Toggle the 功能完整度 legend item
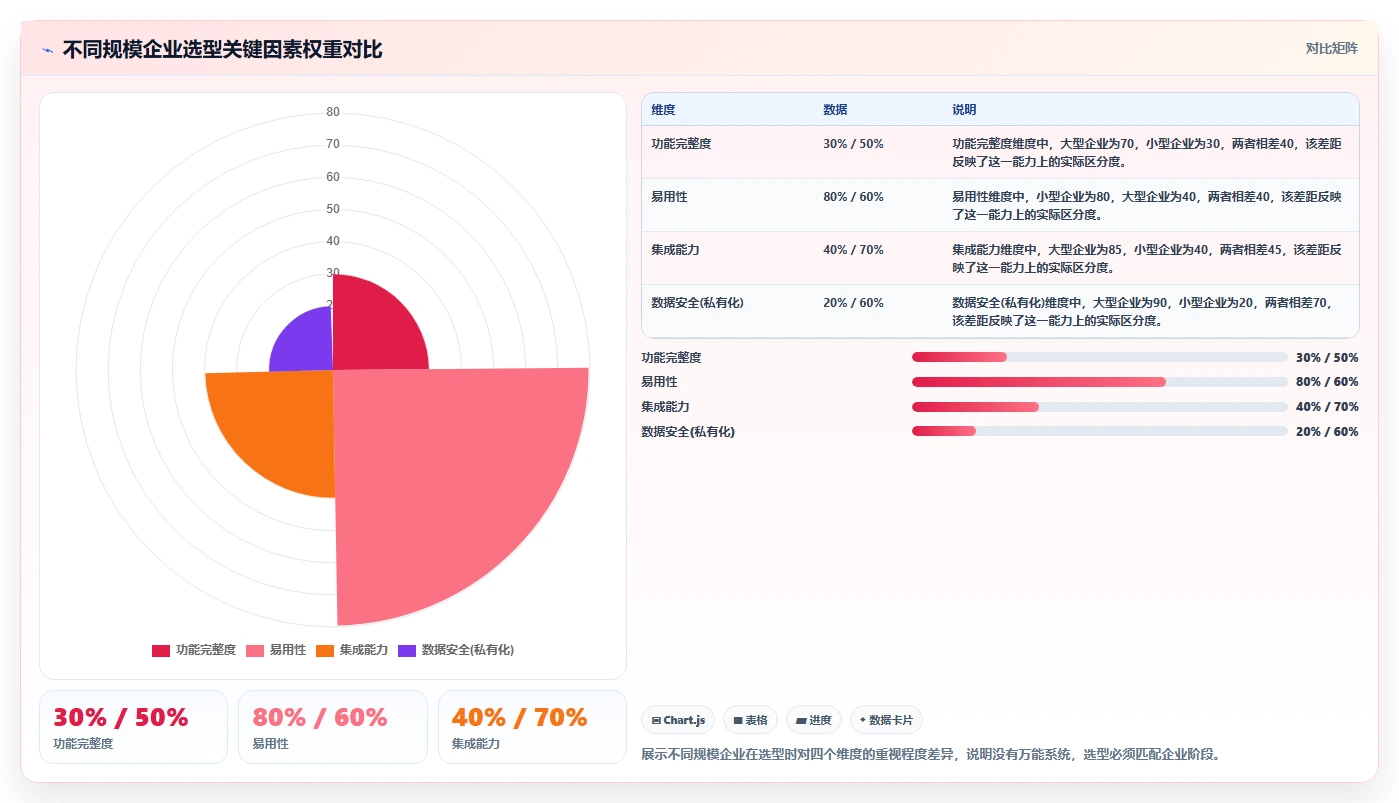 [x=194, y=650]
